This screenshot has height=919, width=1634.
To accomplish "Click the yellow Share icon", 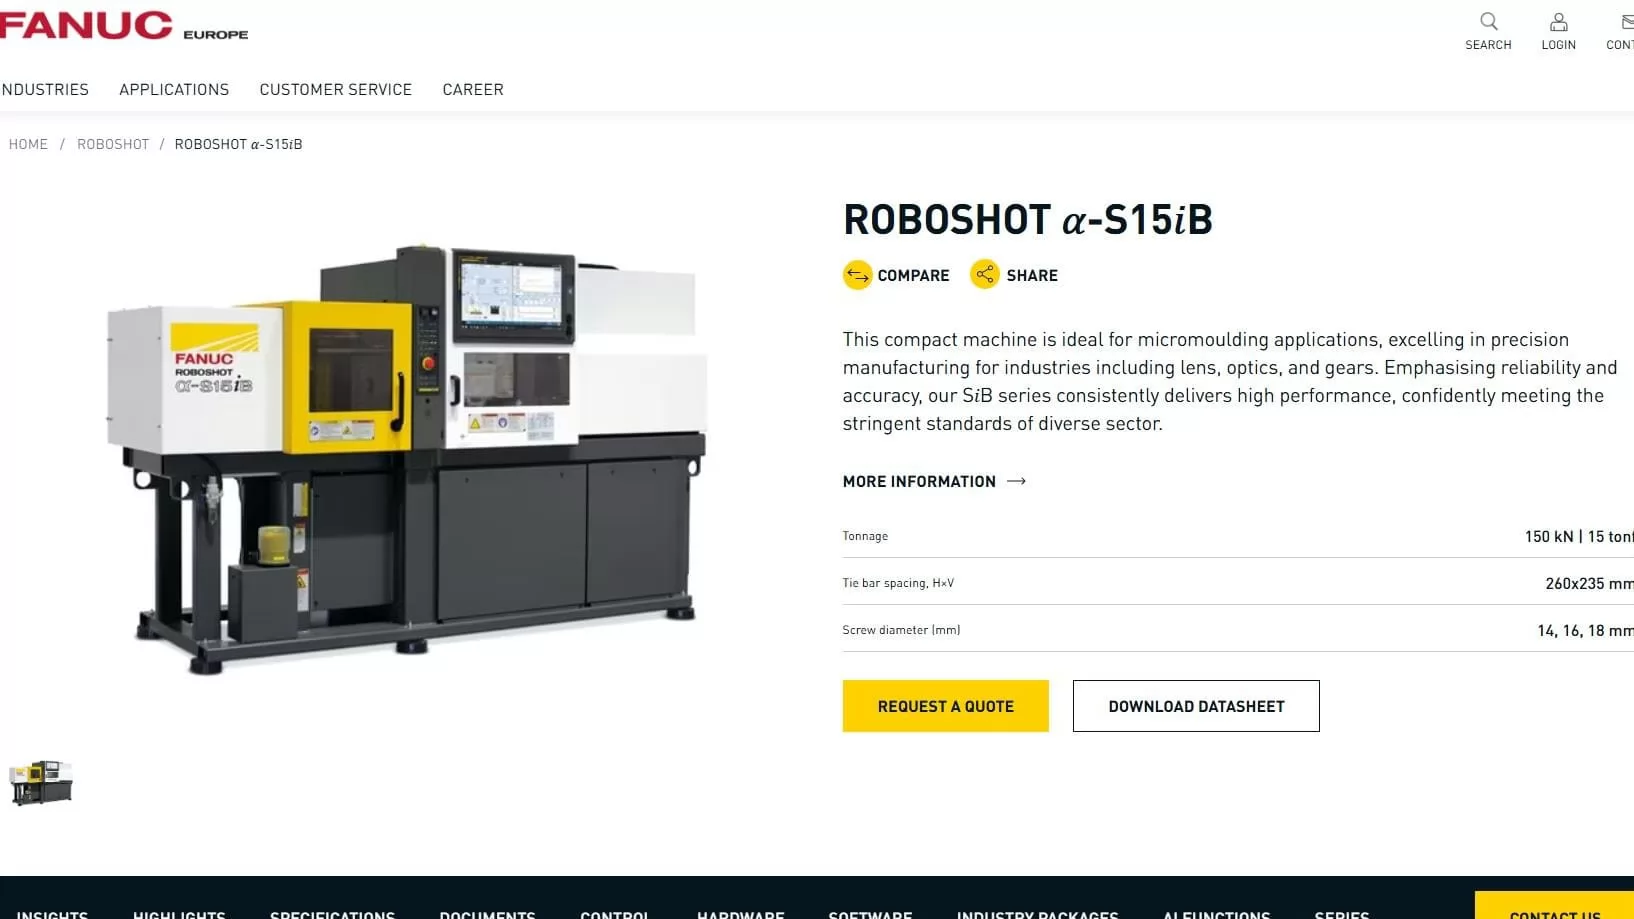I will coord(985,275).
